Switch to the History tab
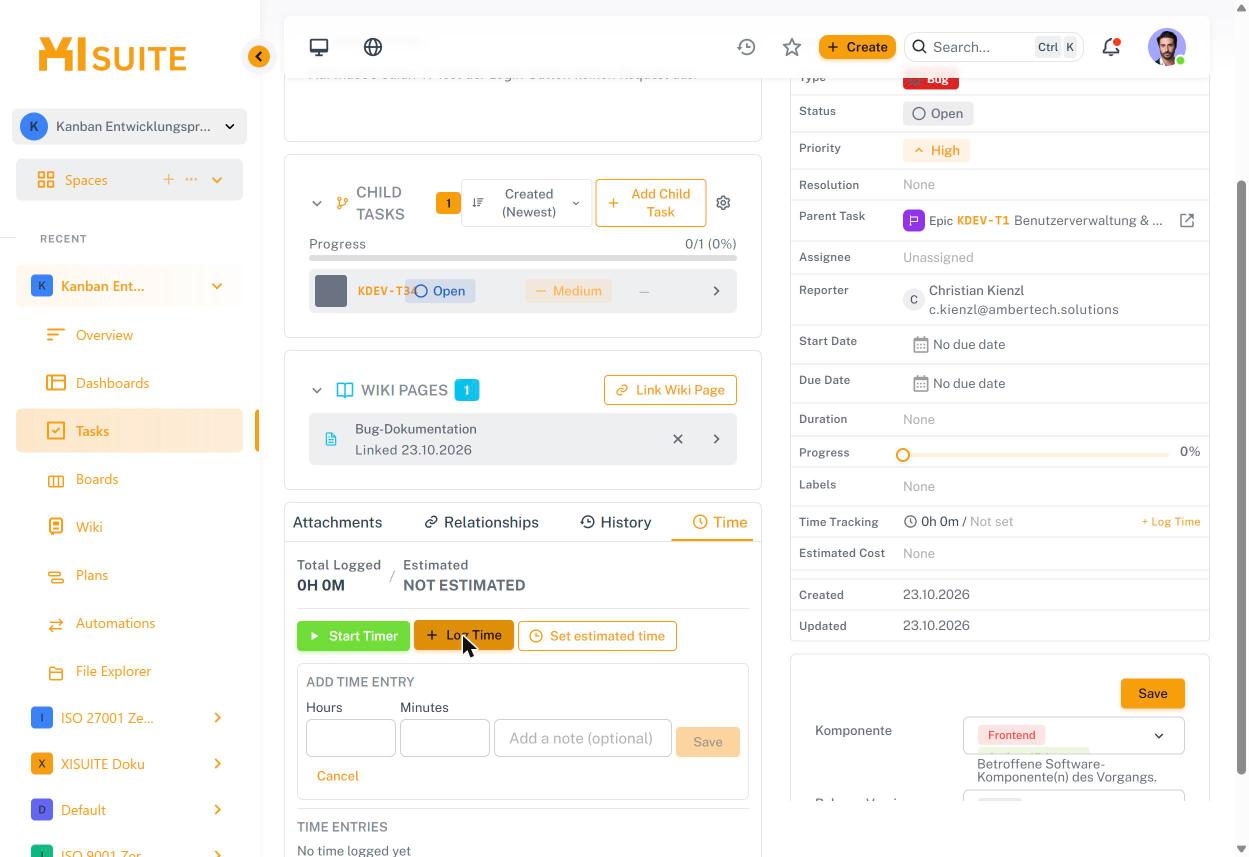This screenshot has width=1249, height=857. tap(616, 522)
